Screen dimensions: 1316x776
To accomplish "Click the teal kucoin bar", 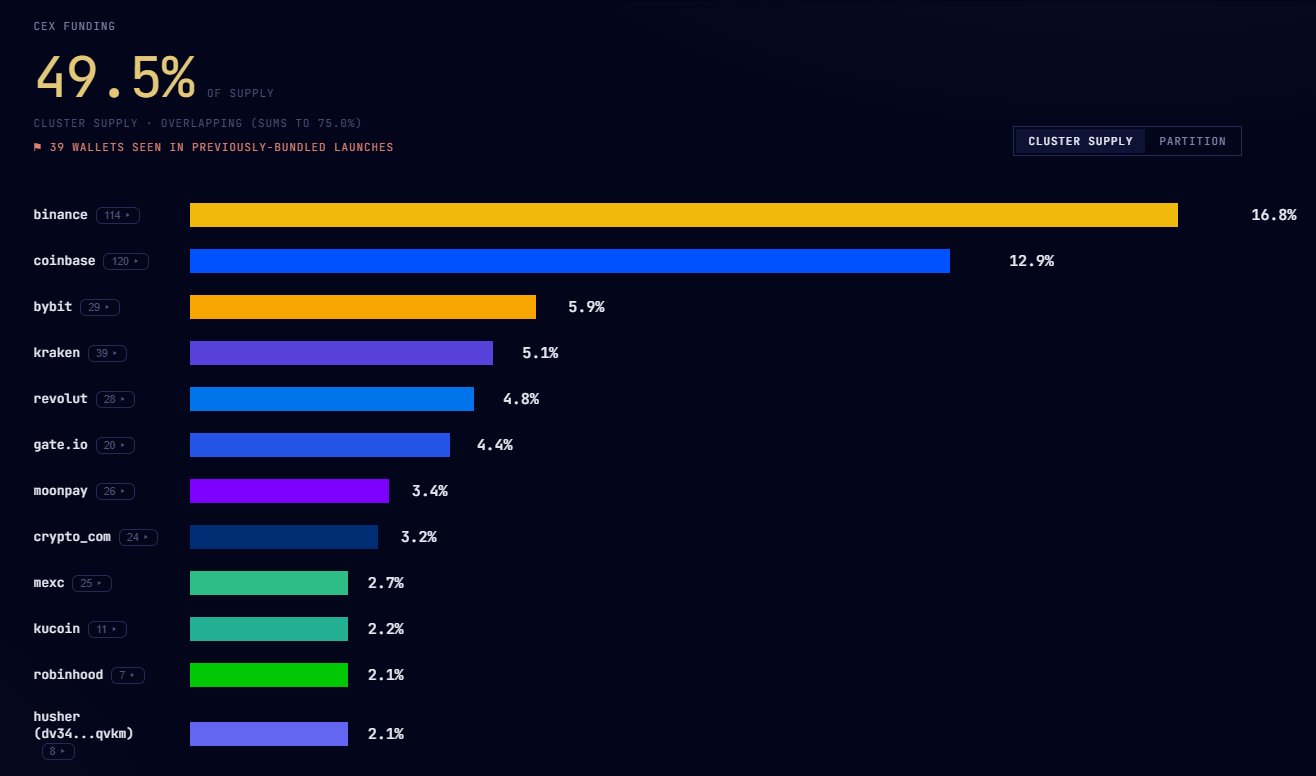I will [269, 629].
